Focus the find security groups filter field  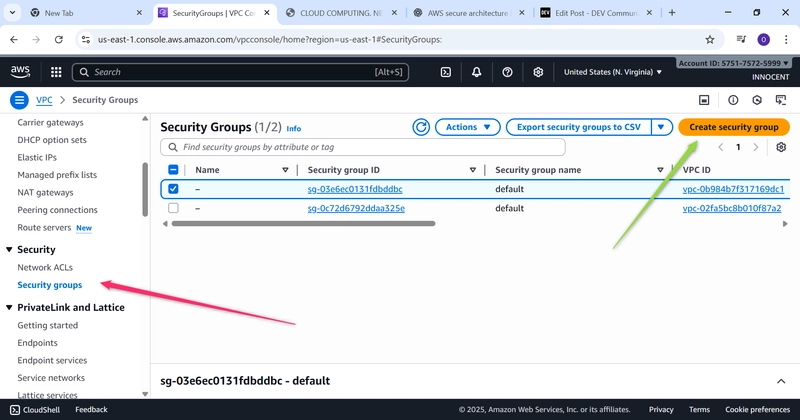click(363, 147)
